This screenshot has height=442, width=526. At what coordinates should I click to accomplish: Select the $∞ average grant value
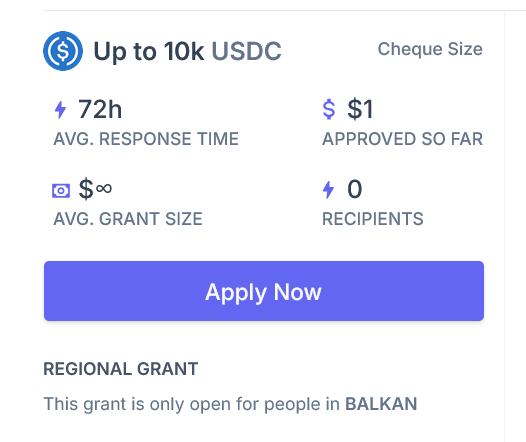(x=95, y=189)
